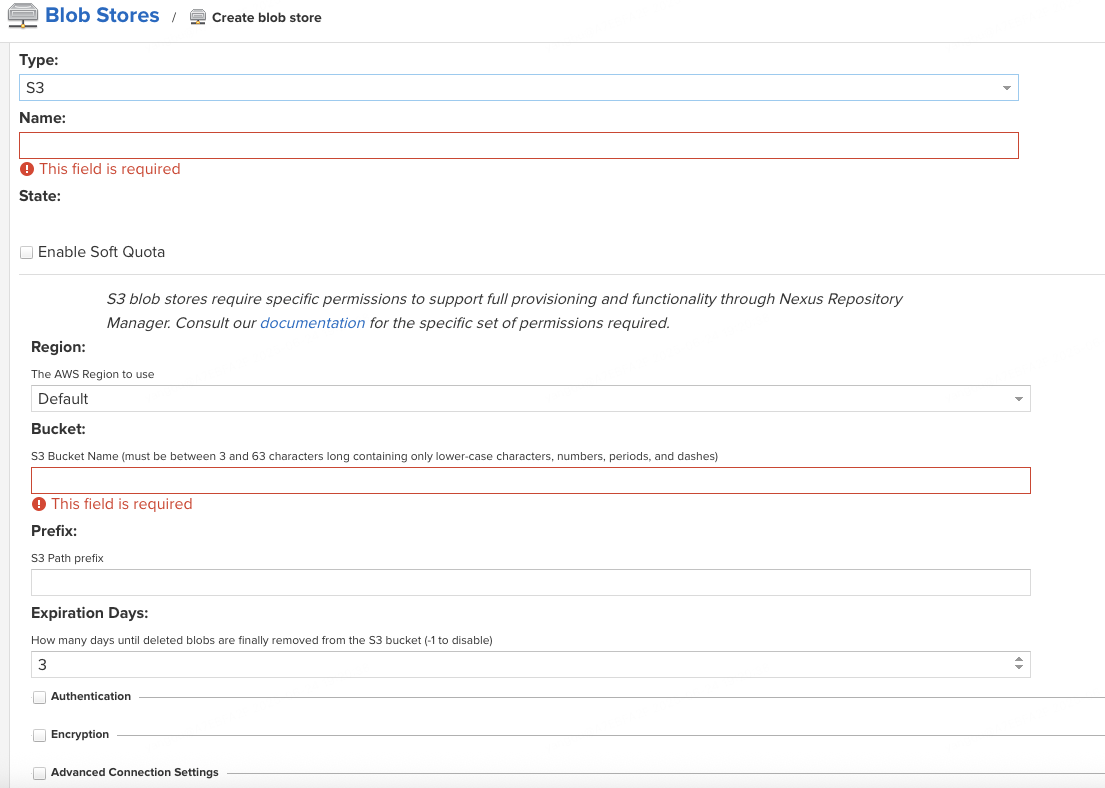Check the Encryption option
Screen dimensions: 1105x788
click(x=38, y=734)
